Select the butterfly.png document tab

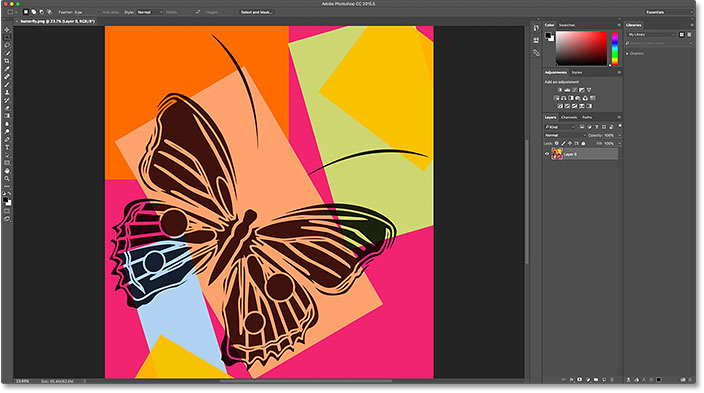(x=57, y=21)
